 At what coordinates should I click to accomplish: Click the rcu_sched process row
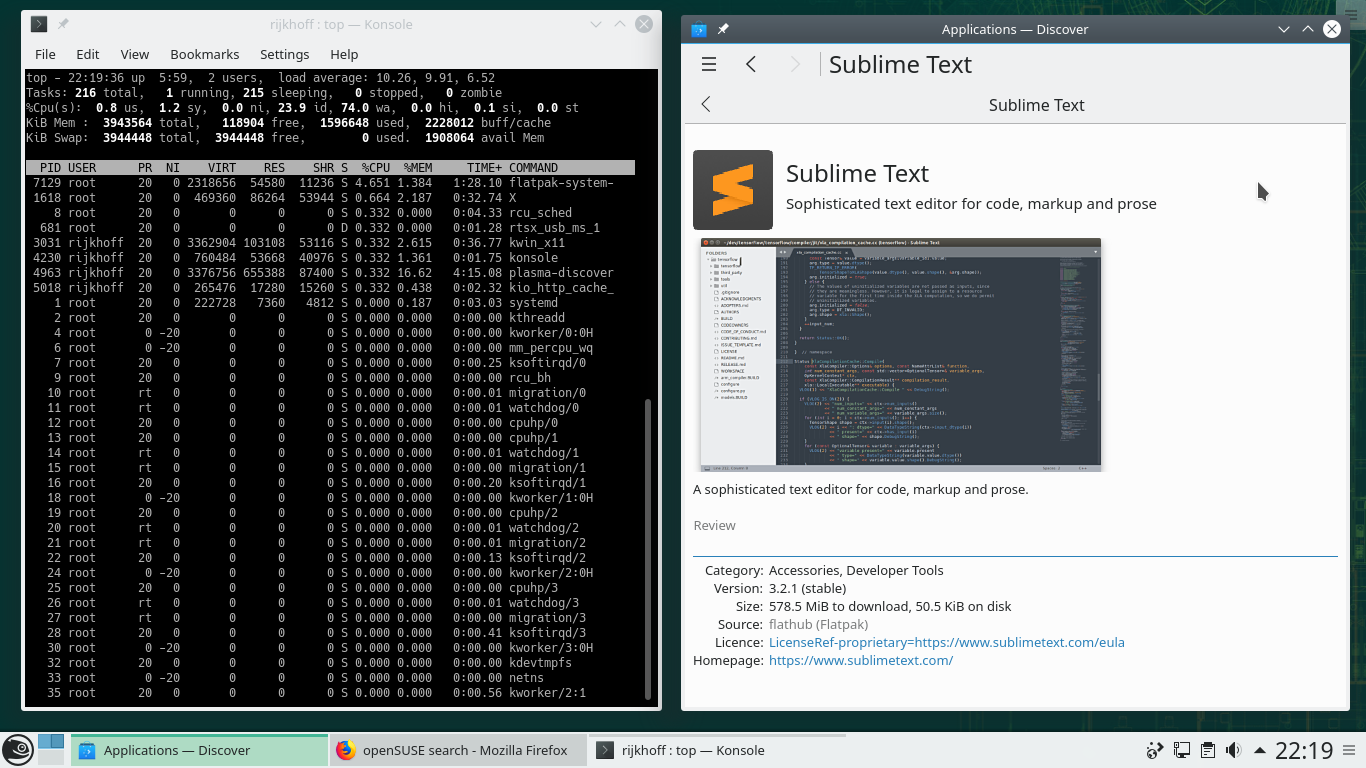pyautogui.click(x=330, y=213)
